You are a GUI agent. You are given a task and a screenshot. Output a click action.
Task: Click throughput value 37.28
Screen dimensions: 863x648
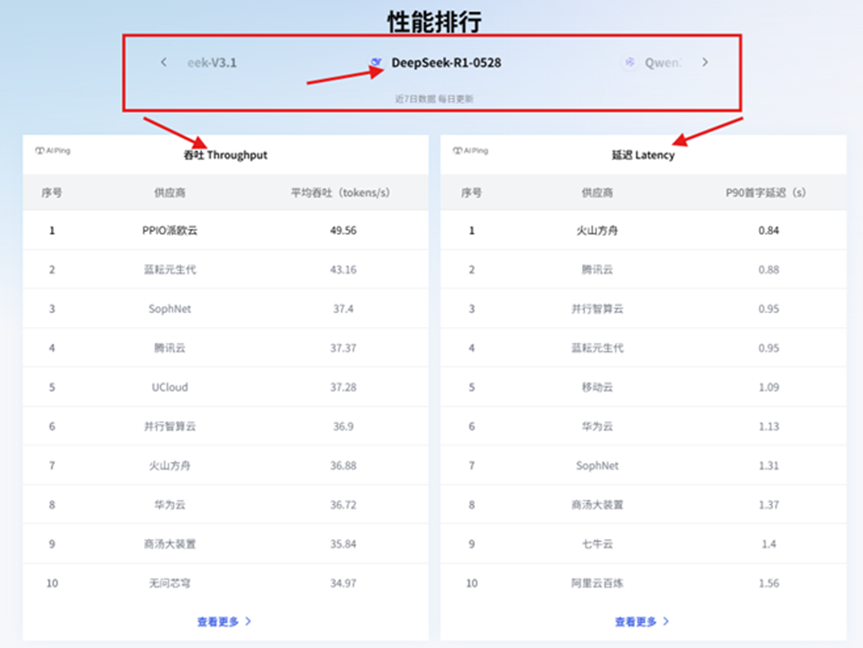343,387
